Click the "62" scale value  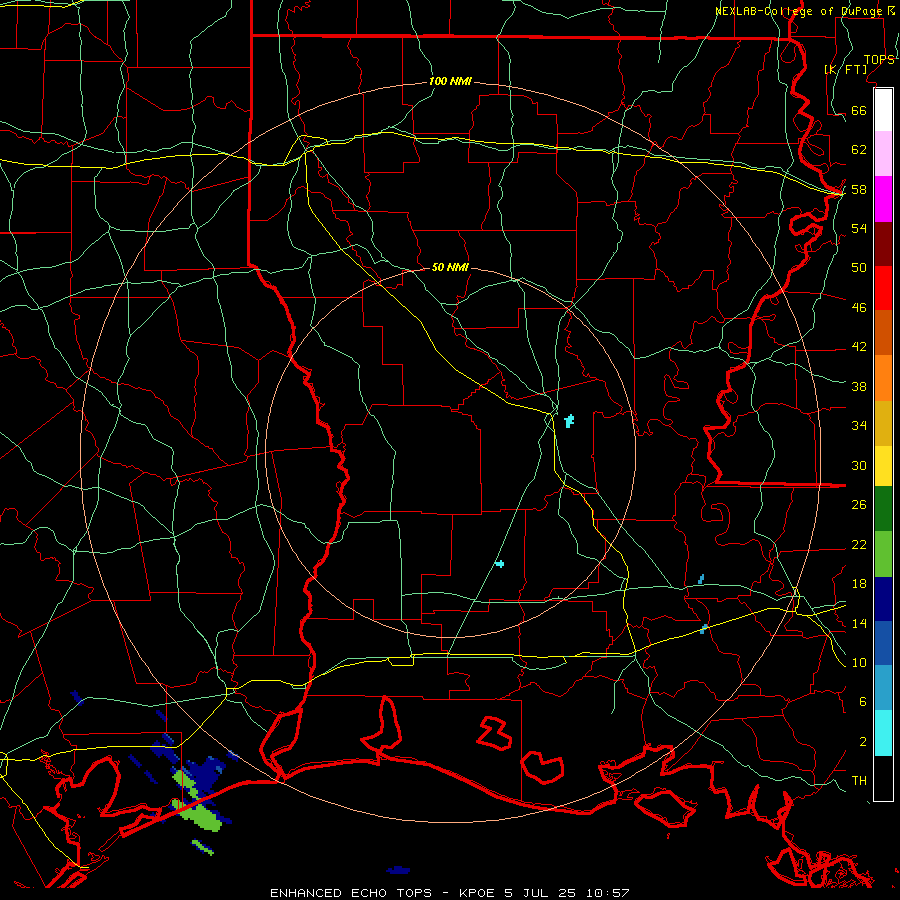(x=859, y=150)
